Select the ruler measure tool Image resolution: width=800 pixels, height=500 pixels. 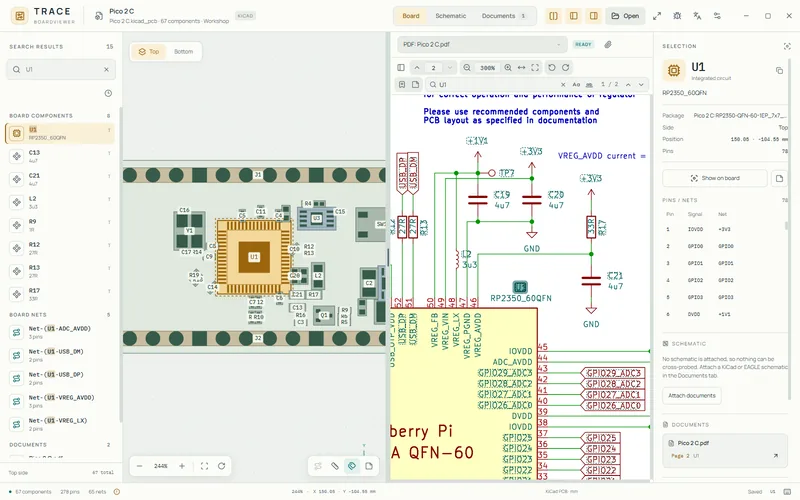click(335, 466)
